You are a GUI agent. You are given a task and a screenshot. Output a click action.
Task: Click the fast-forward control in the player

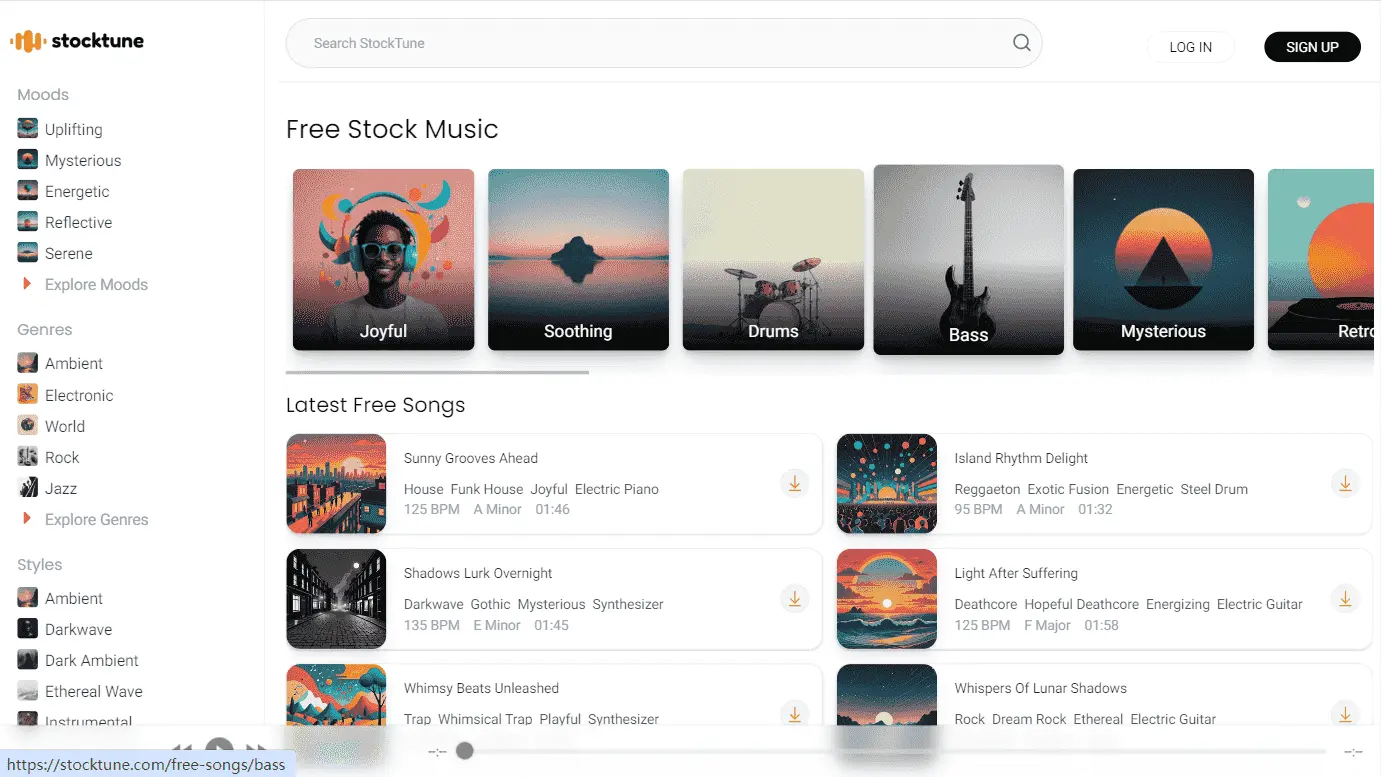(256, 748)
